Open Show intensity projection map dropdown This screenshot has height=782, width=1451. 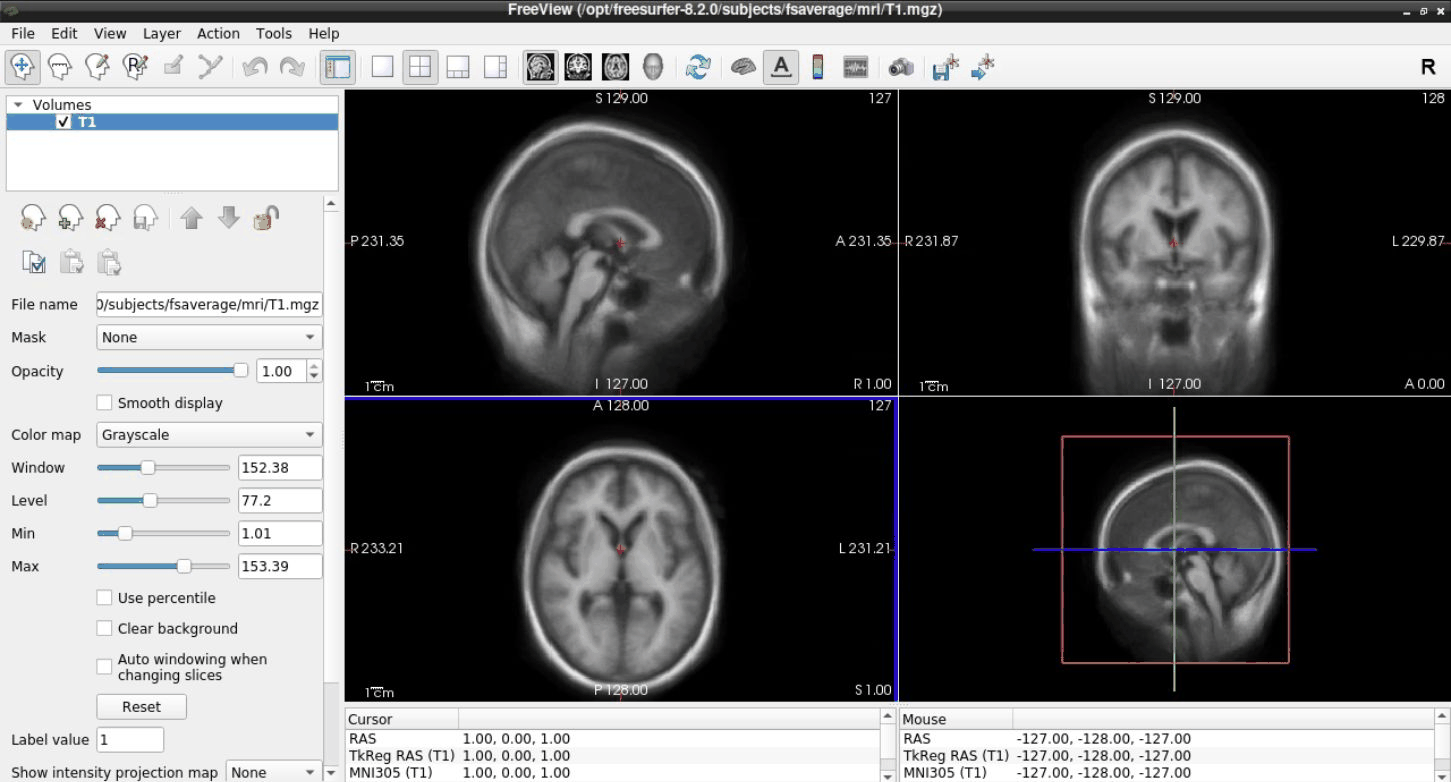click(272, 772)
